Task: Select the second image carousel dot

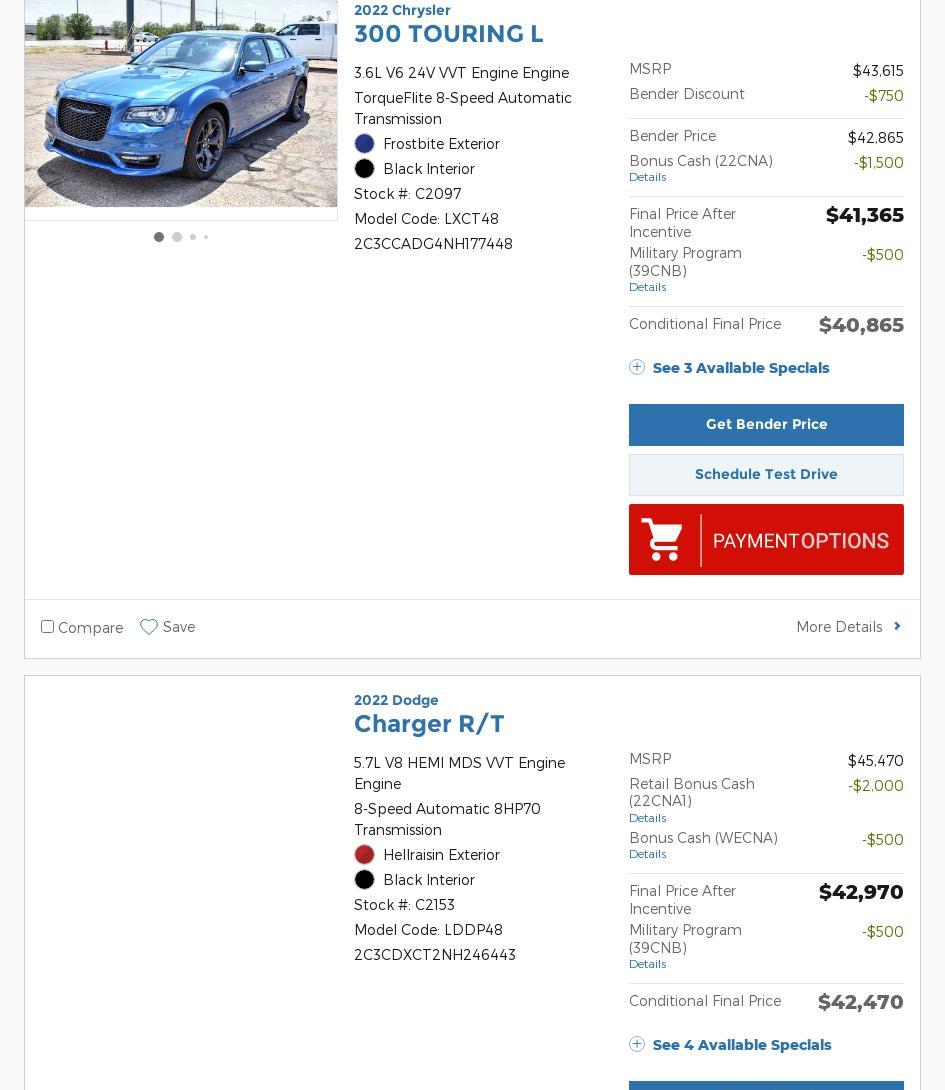Action: coord(177,237)
